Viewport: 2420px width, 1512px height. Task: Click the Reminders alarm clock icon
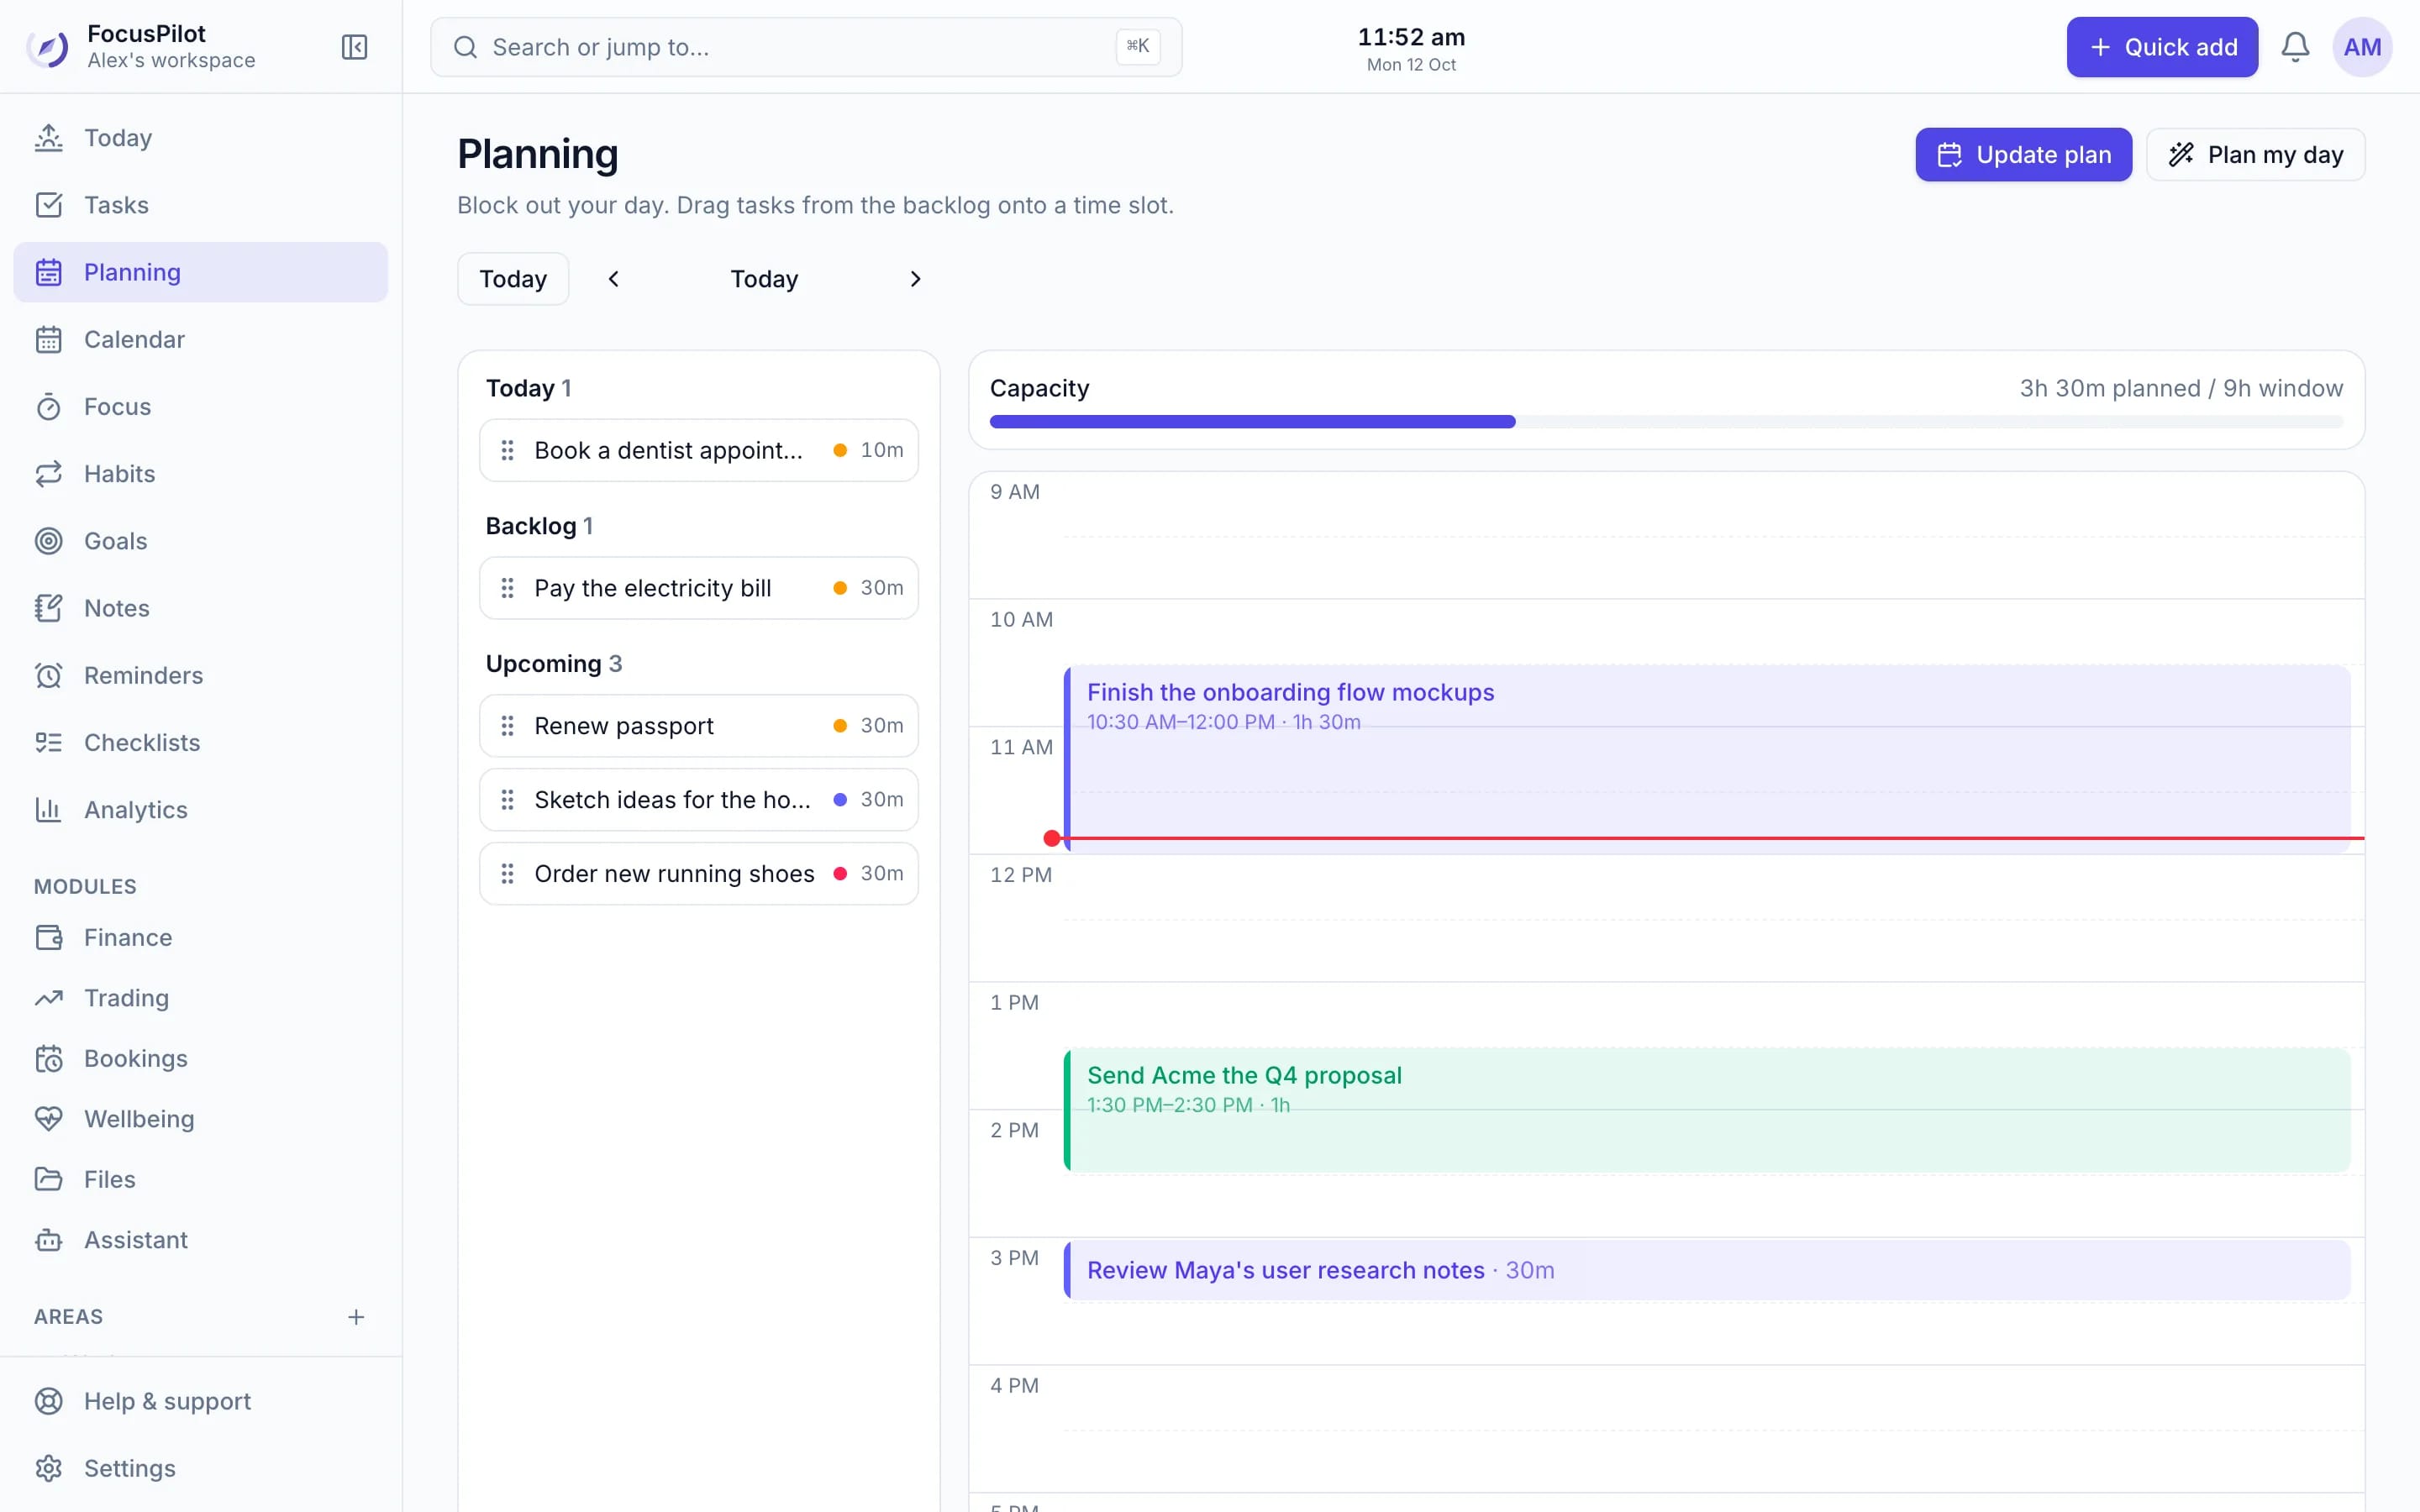pos(48,675)
